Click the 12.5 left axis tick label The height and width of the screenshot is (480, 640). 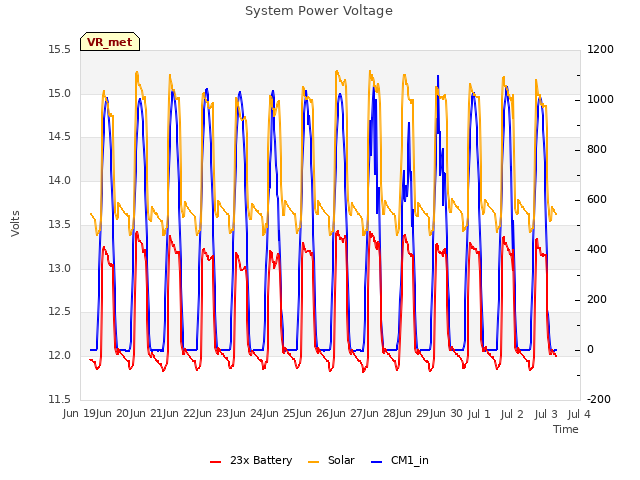tap(60, 311)
